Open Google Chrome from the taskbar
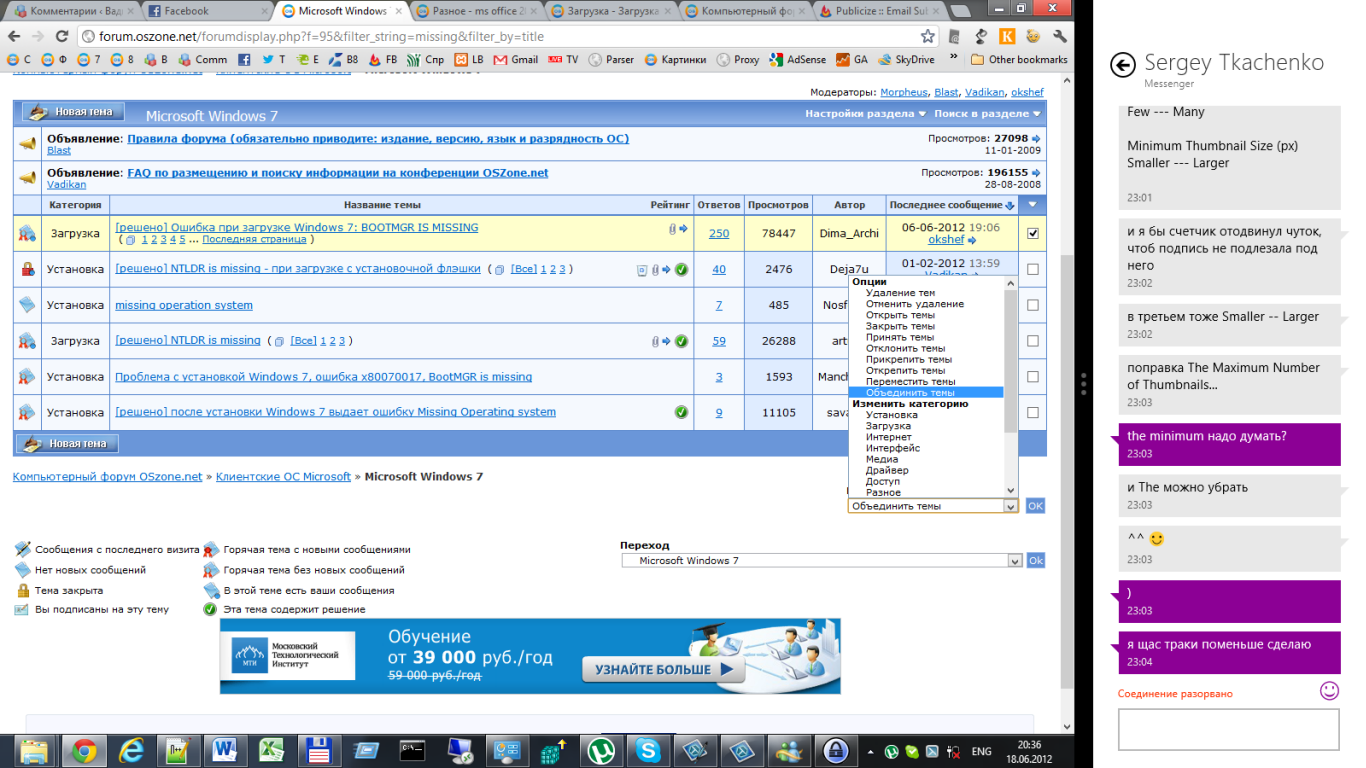 [83, 750]
